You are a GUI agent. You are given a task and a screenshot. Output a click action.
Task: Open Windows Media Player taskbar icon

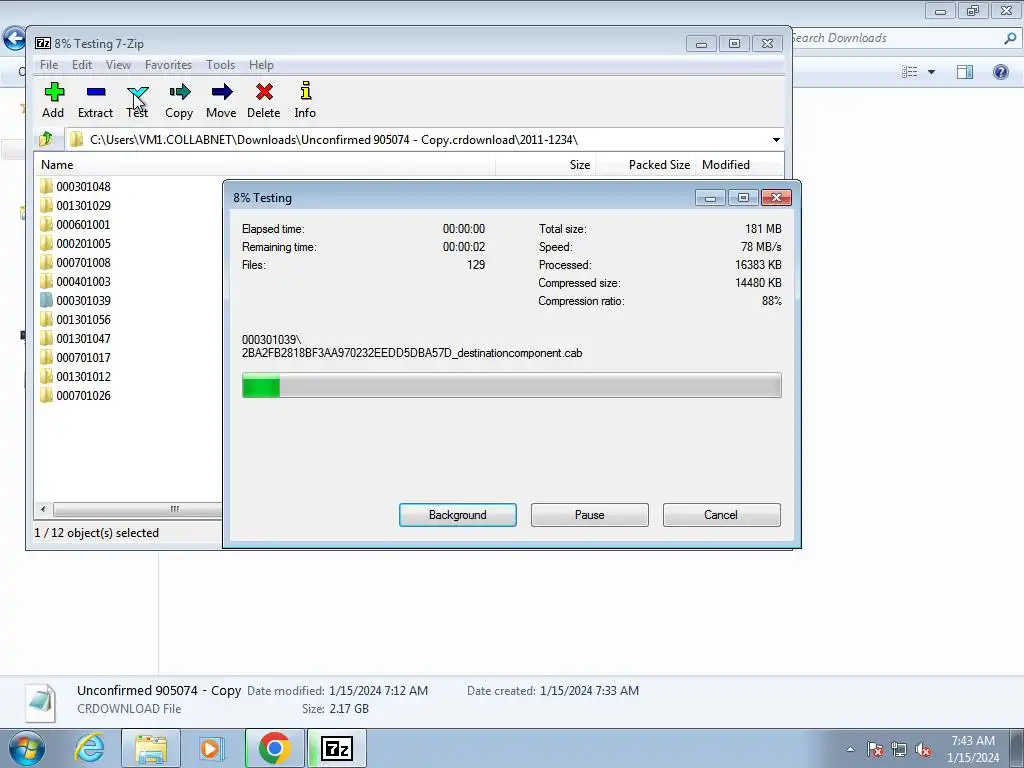[x=211, y=748]
